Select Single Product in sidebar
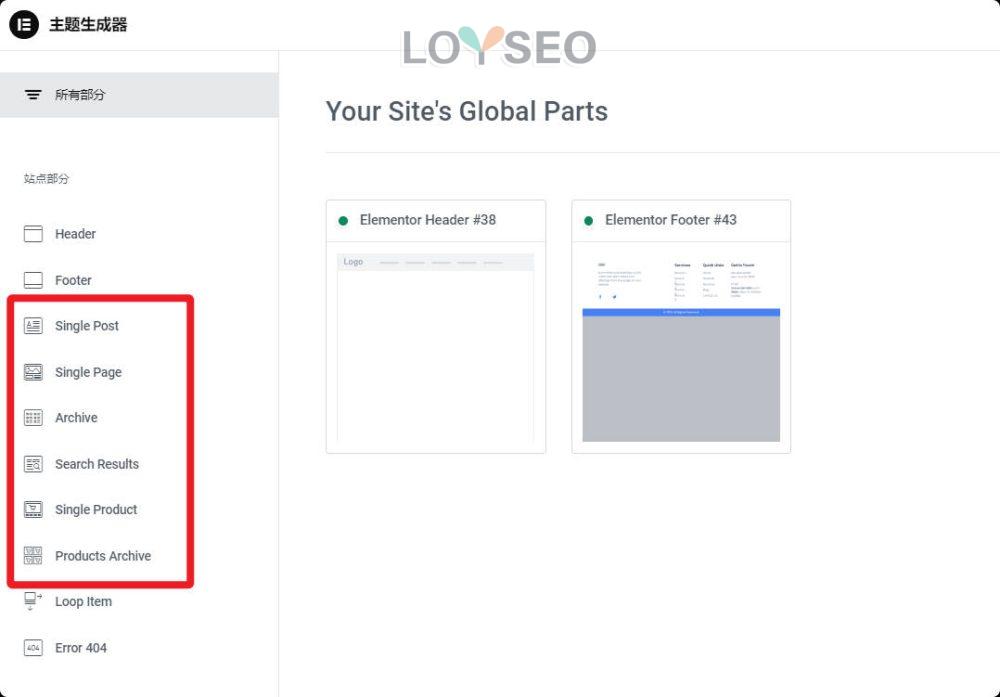Viewport: 1000px width, 697px height. (x=96, y=510)
